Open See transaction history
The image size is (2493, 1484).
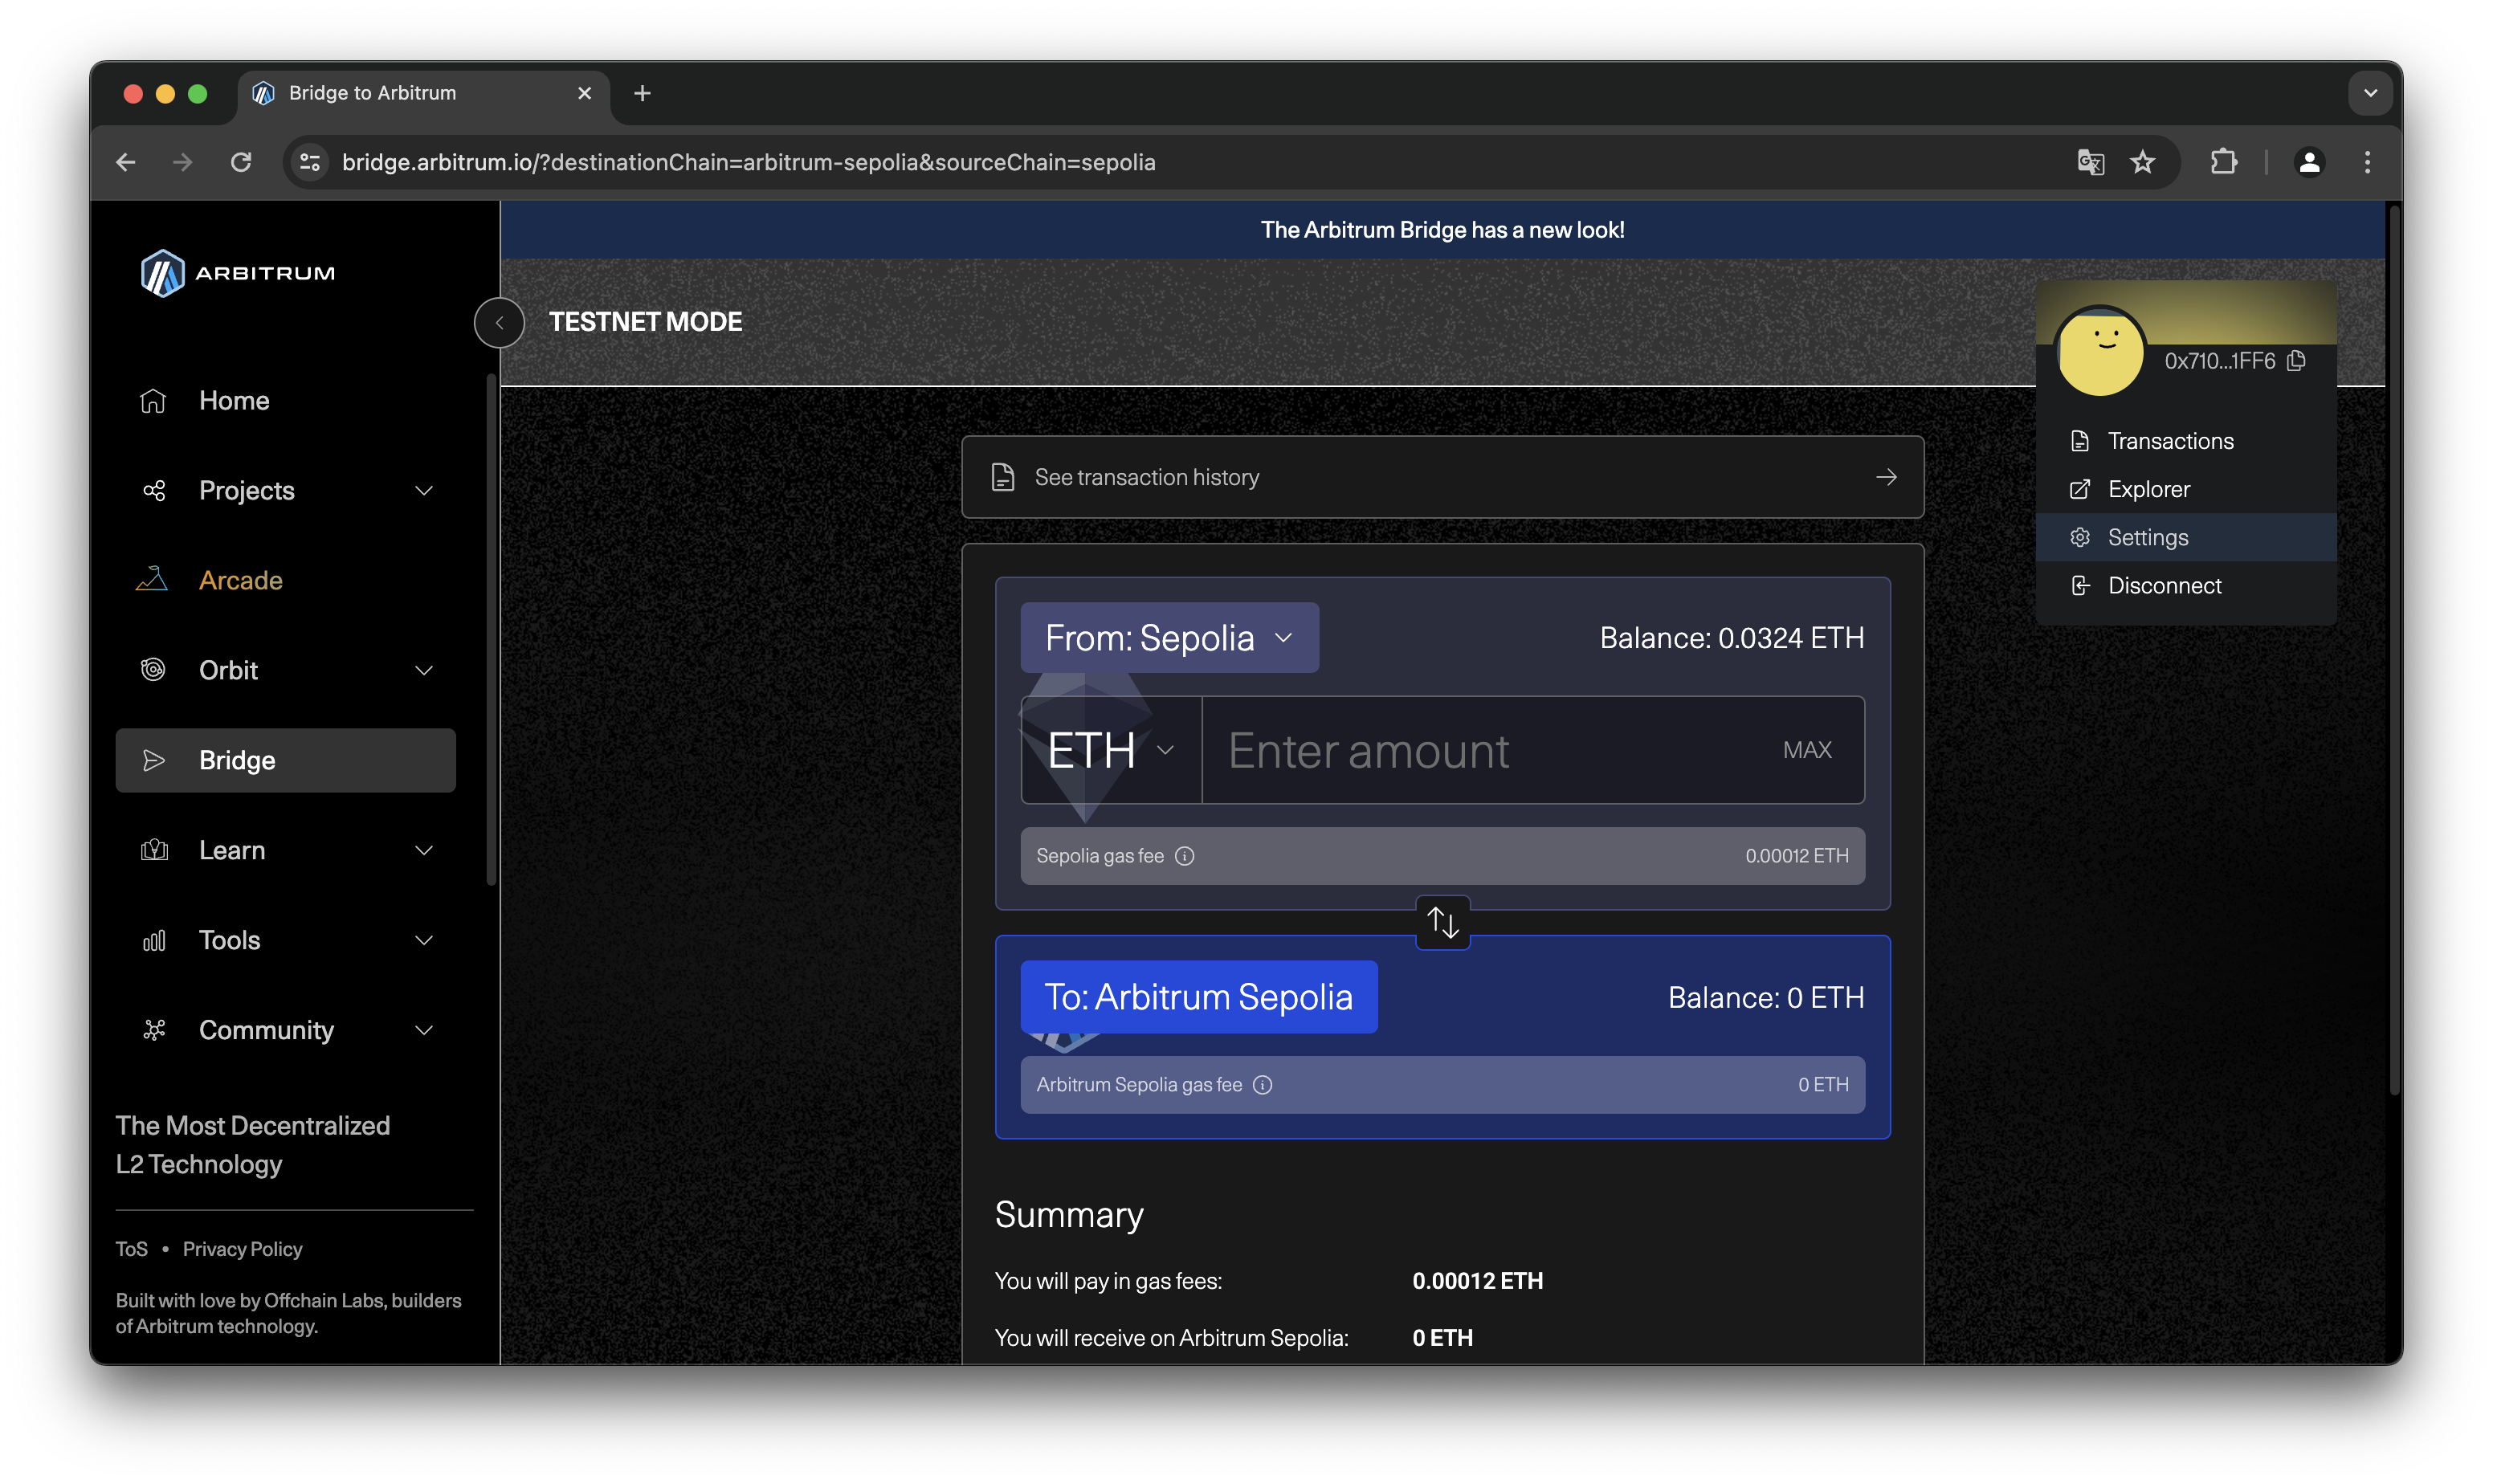[1442, 477]
